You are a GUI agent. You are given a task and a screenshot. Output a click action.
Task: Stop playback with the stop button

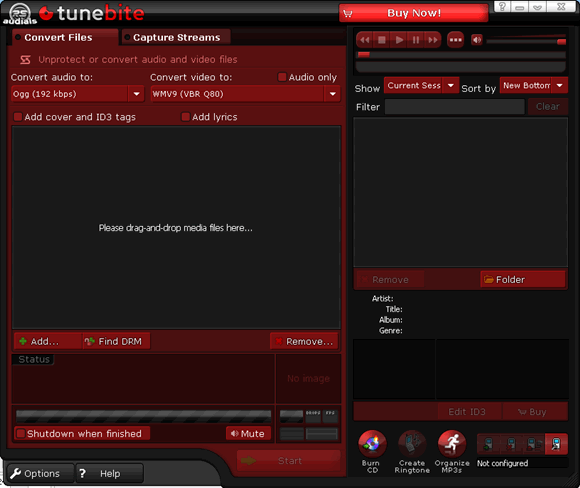382,40
